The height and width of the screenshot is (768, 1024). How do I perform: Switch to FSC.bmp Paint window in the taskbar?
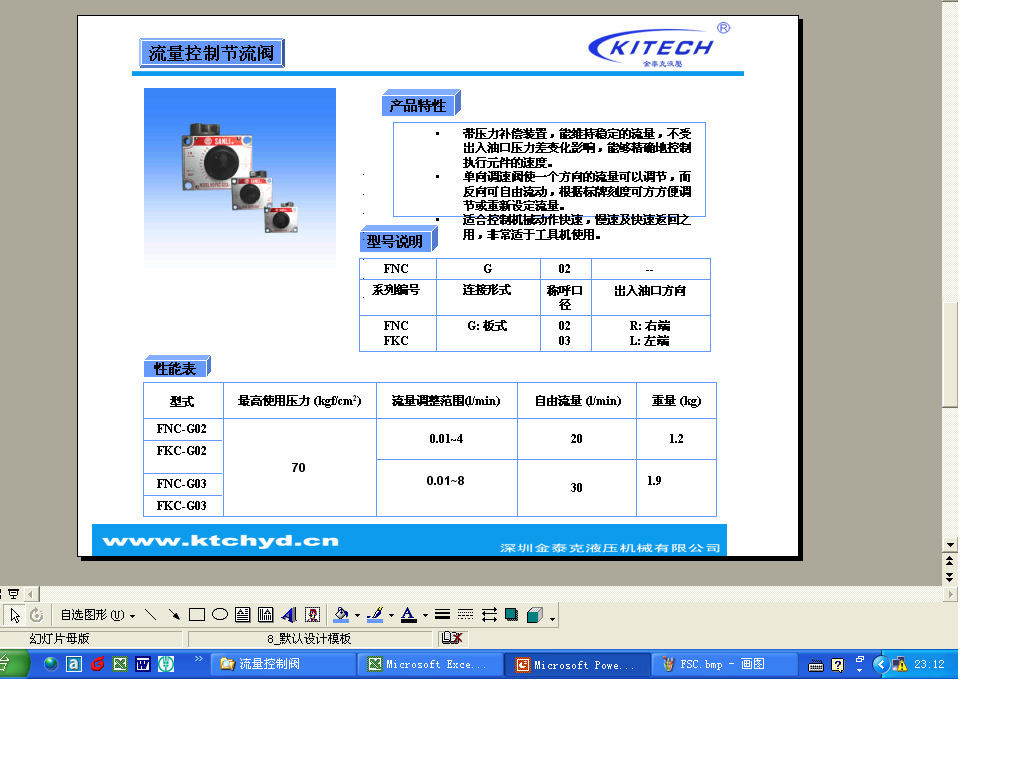pyautogui.click(x=725, y=664)
